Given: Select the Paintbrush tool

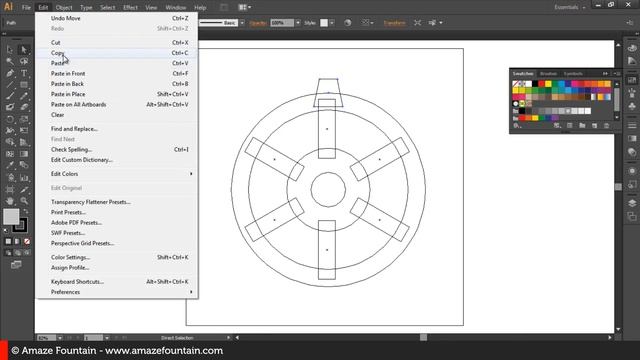Looking at the screenshot, I should pyautogui.click(x=10, y=96).
